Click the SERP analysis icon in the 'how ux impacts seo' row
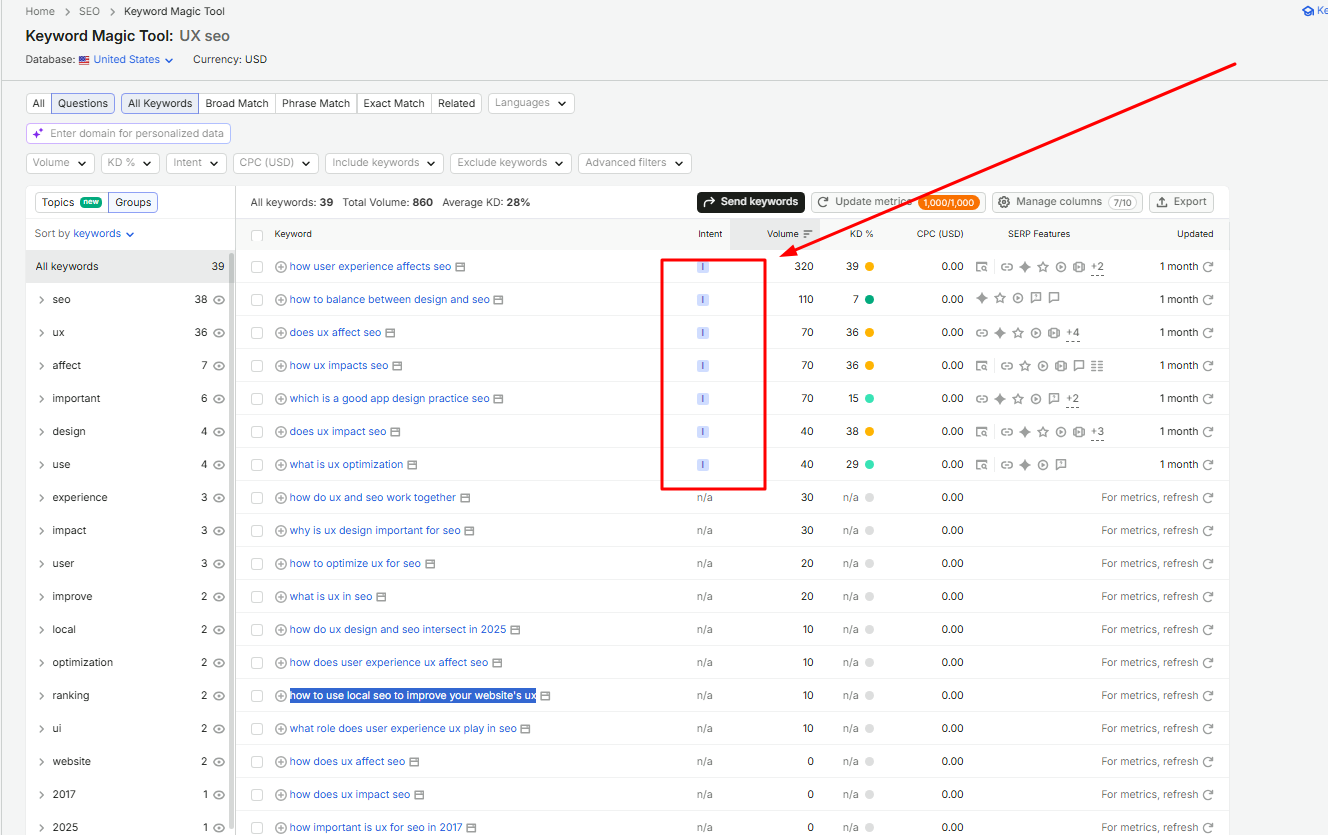 tap(982, 366)
